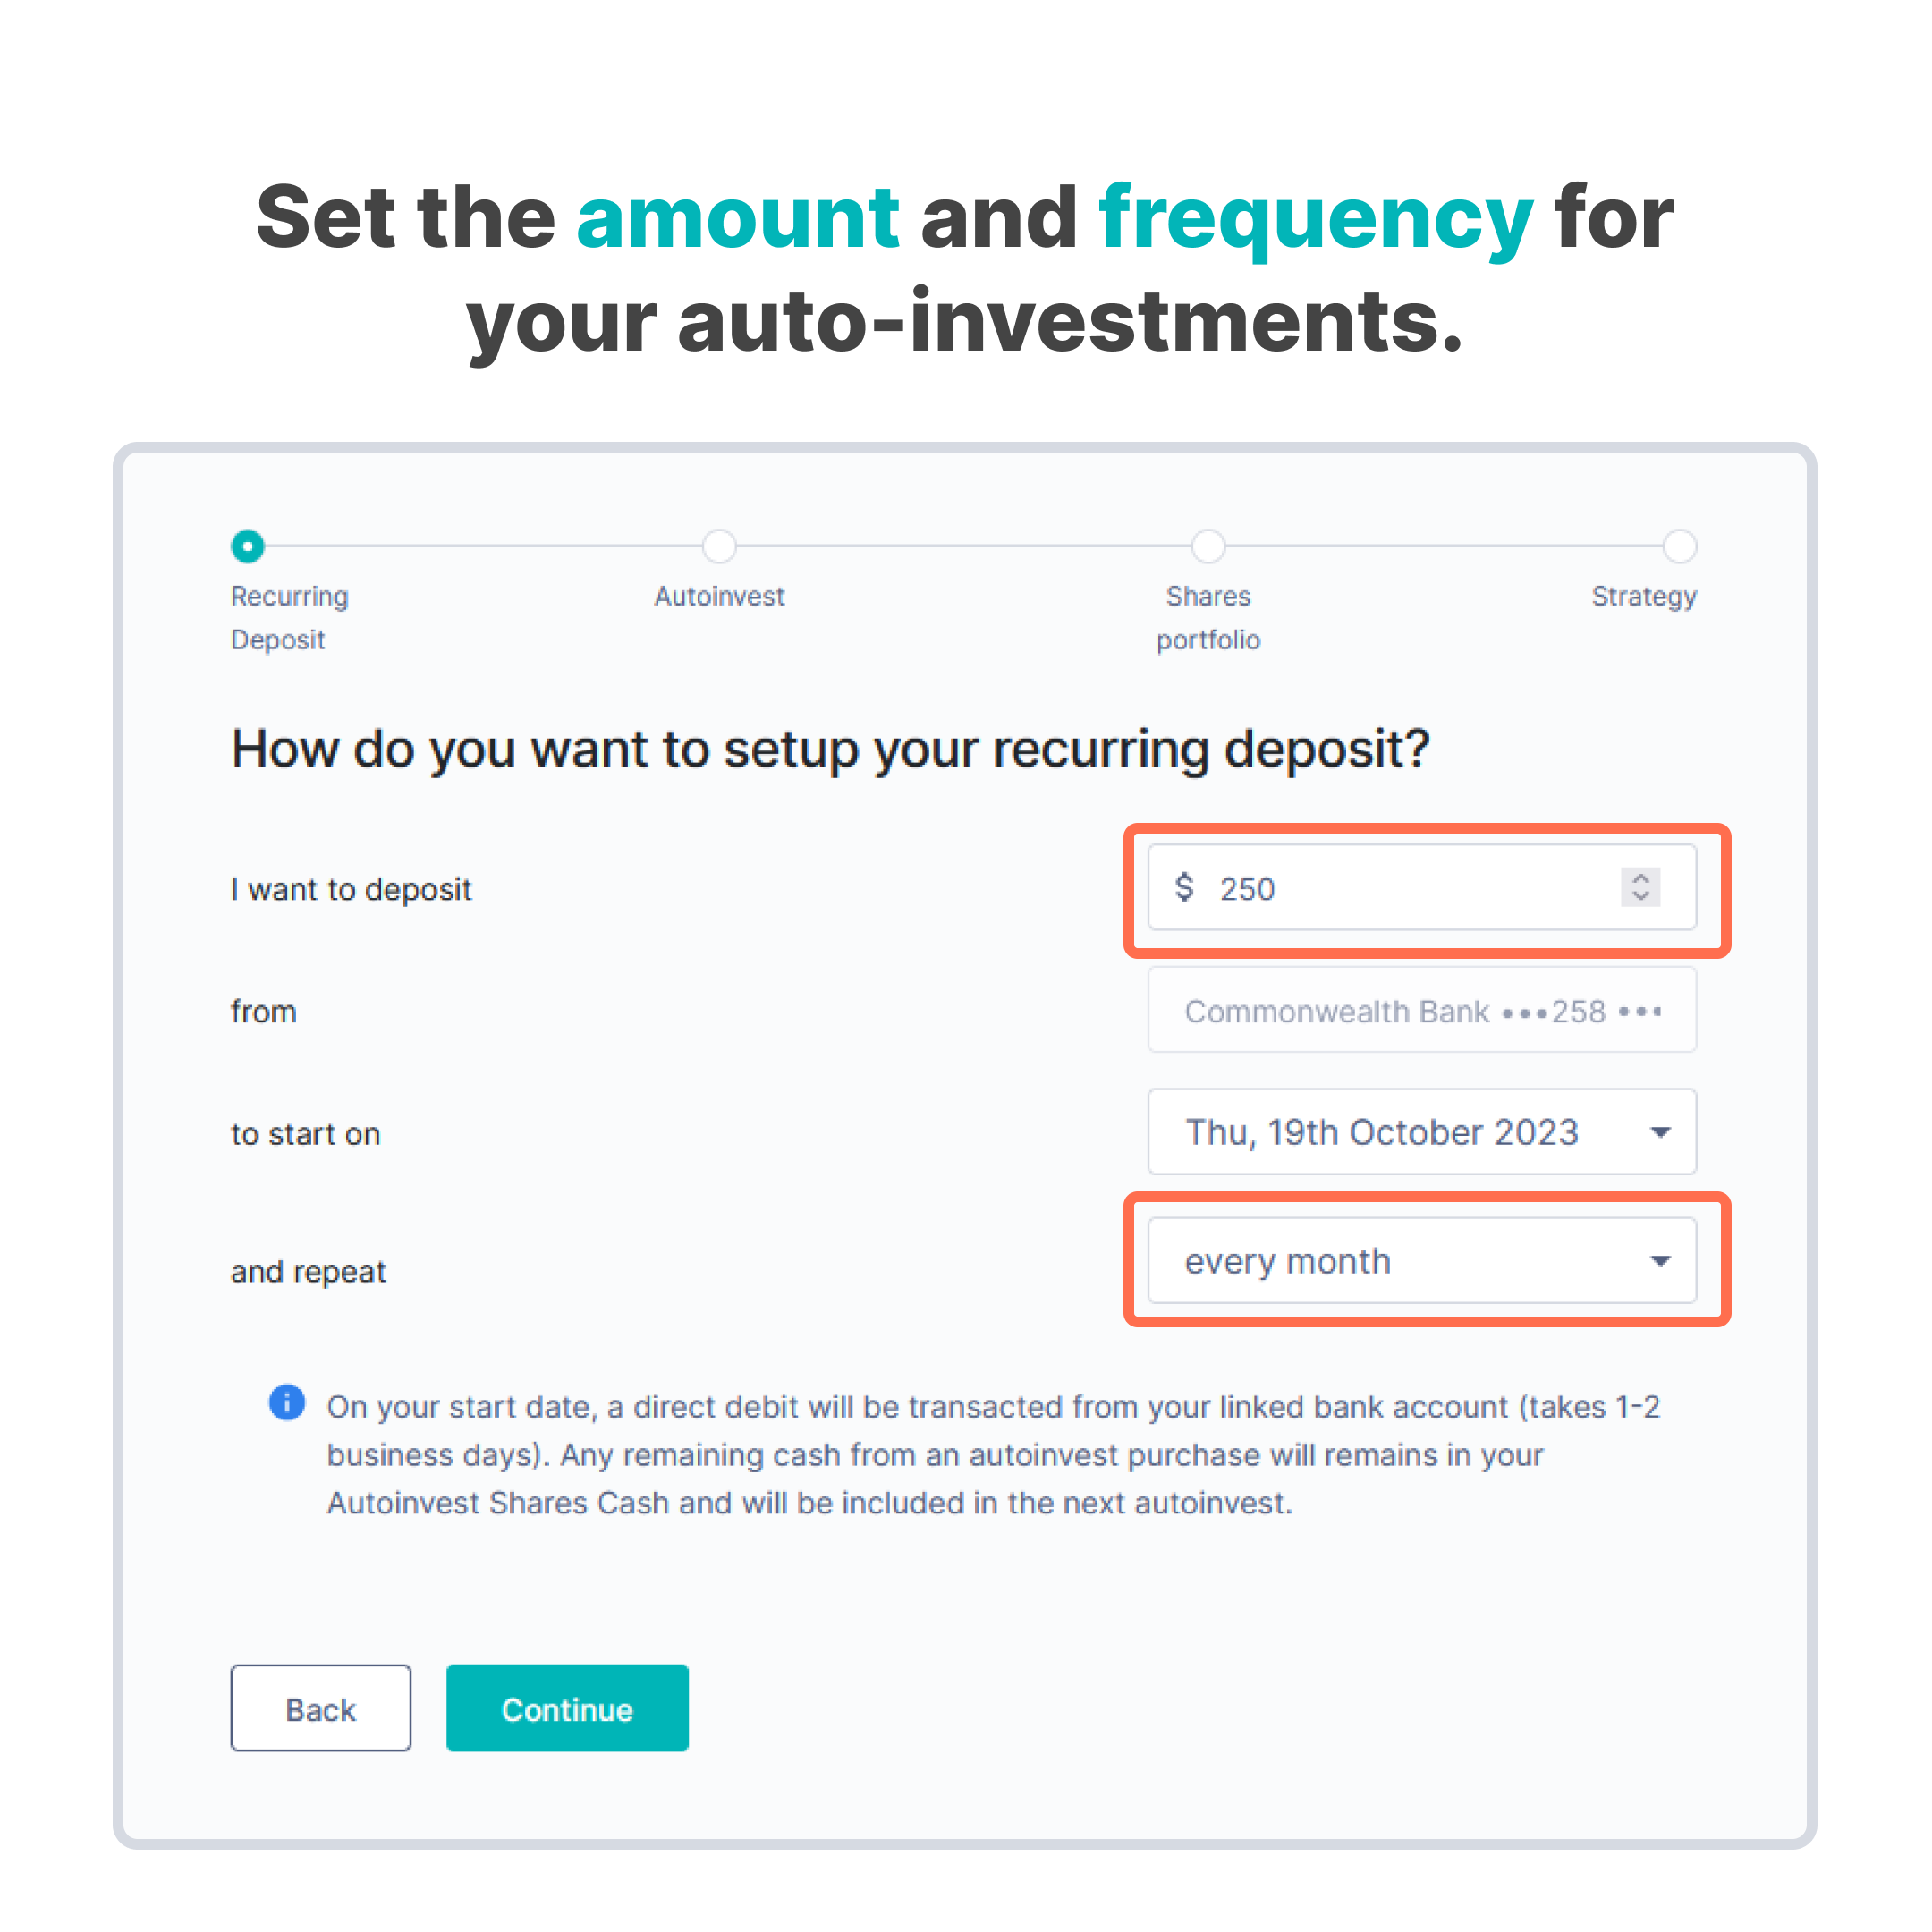Go to the Strategy step label

[x=1644, y=597]
